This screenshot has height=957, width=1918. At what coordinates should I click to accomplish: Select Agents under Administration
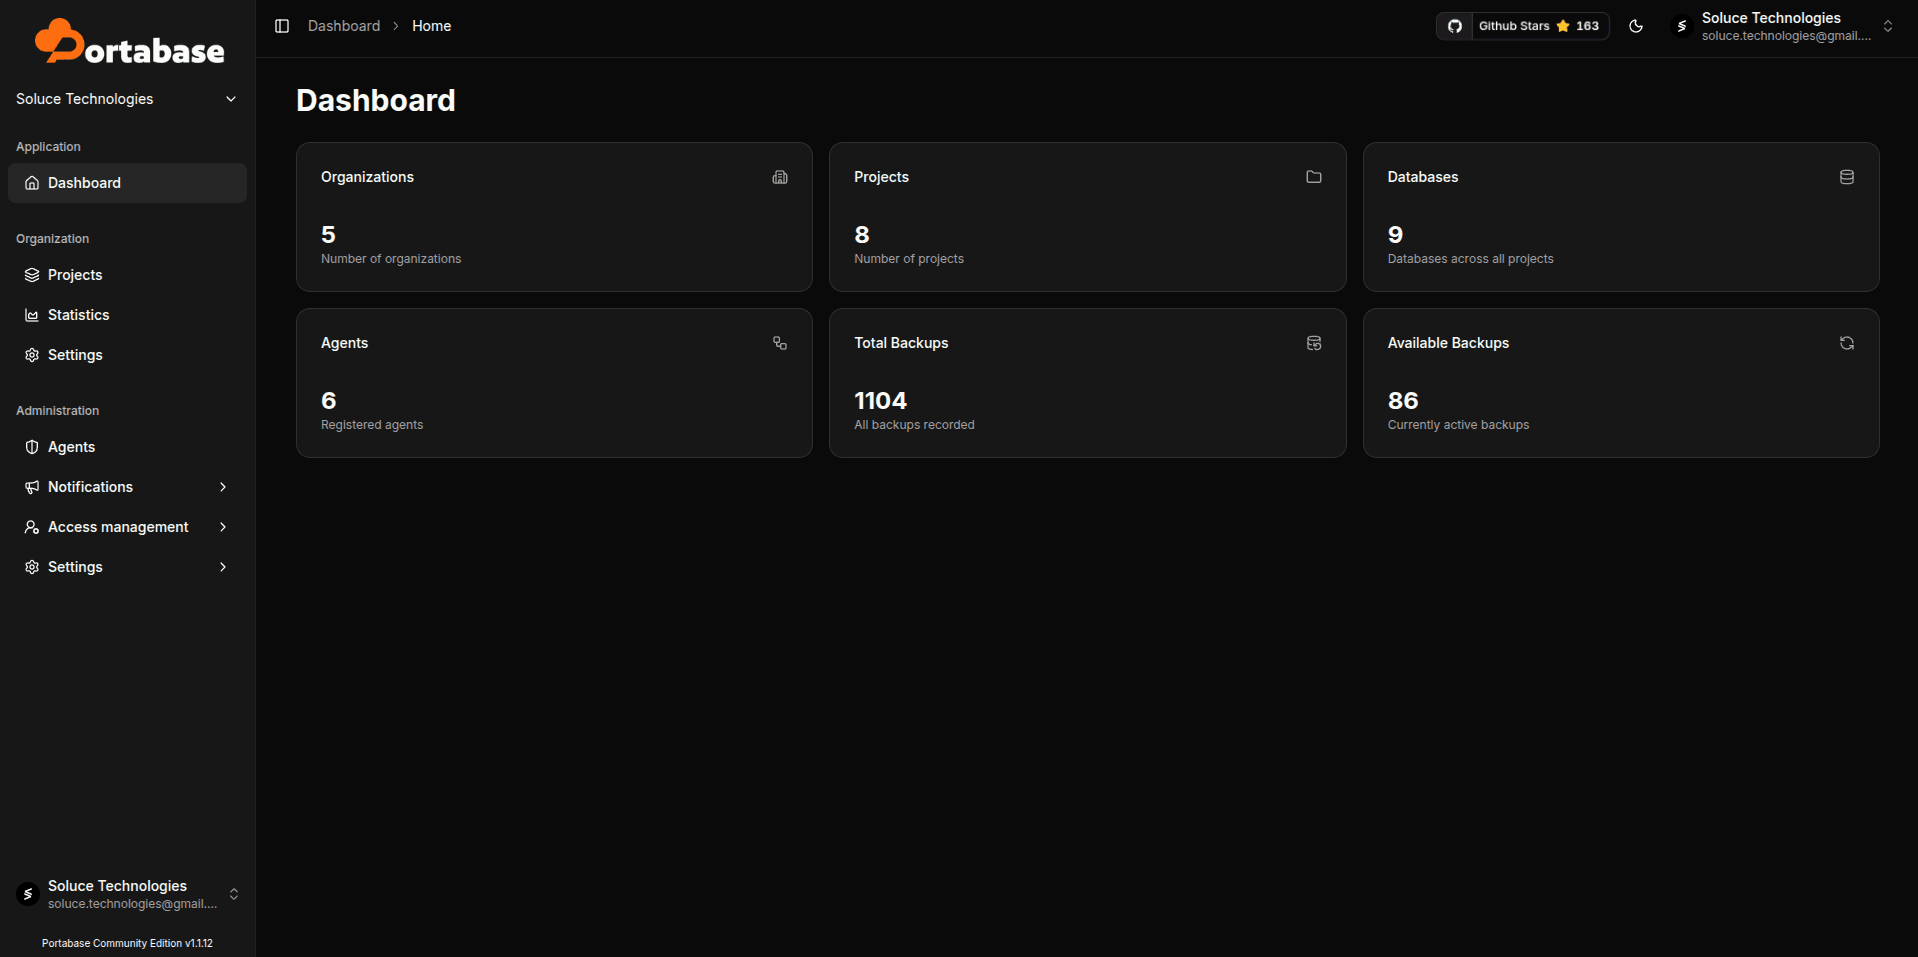pyautogui.click(x=71, y=447)
